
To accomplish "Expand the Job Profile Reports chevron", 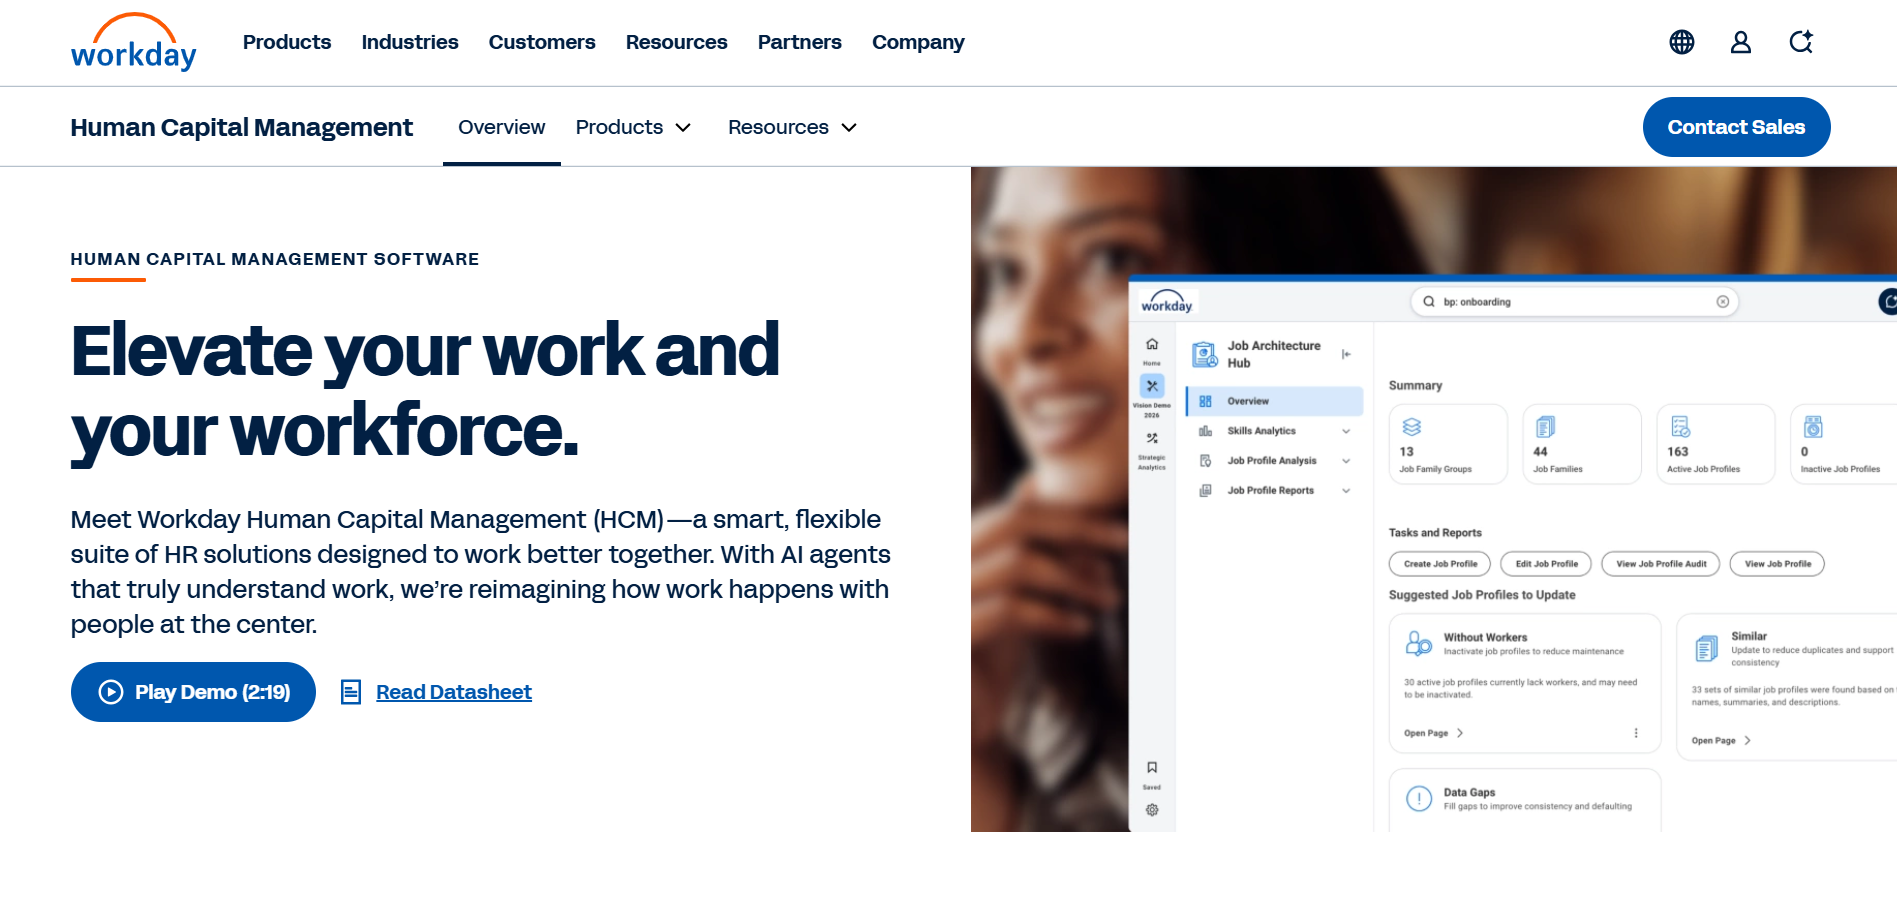I will point(1346,491).
